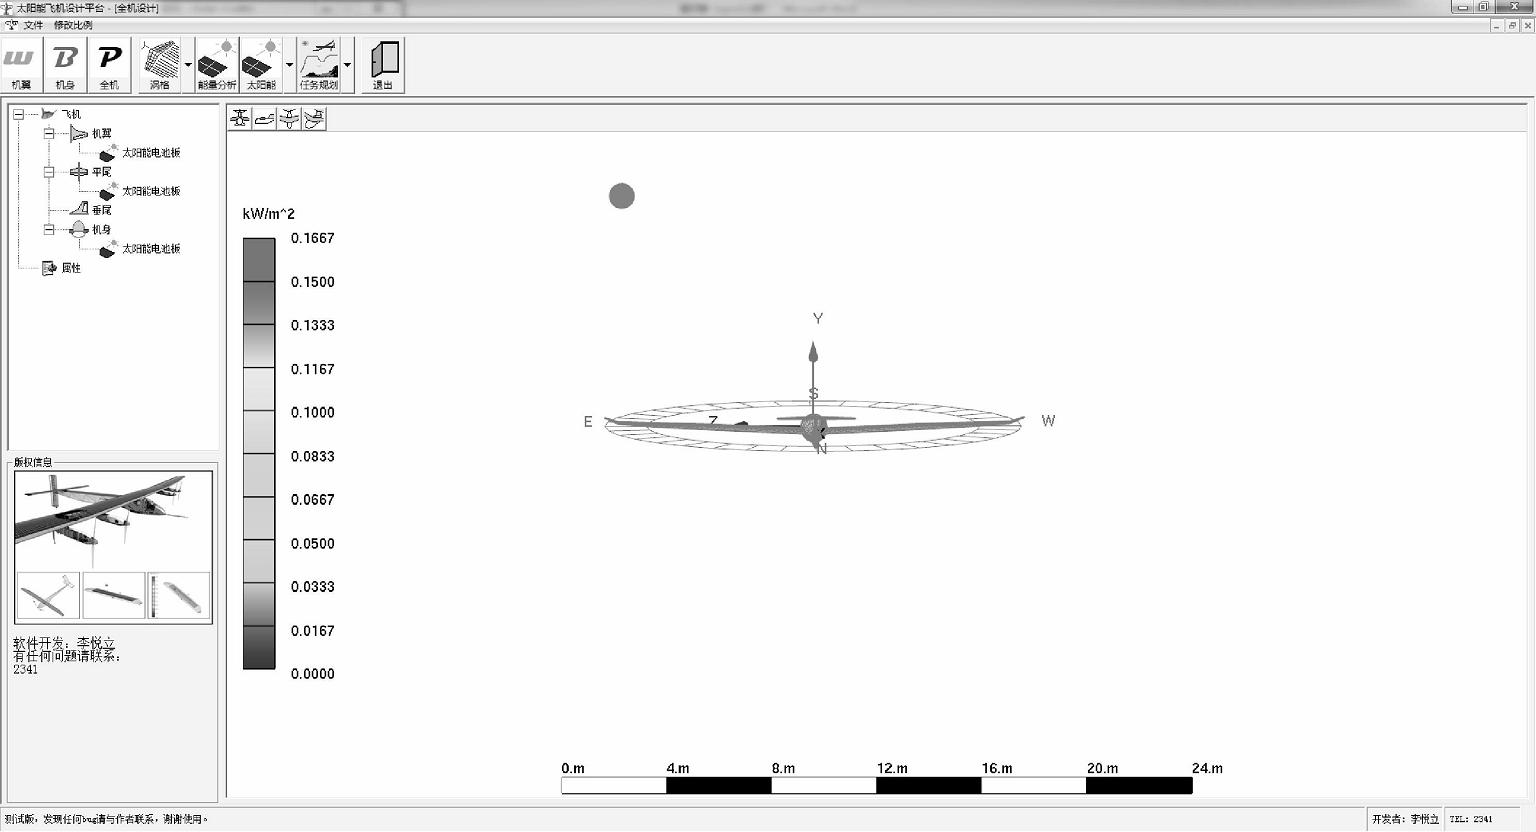Viewport: 1536px width, 832px height.
Task: Switch to the top view icon
Action: (289, 119)
